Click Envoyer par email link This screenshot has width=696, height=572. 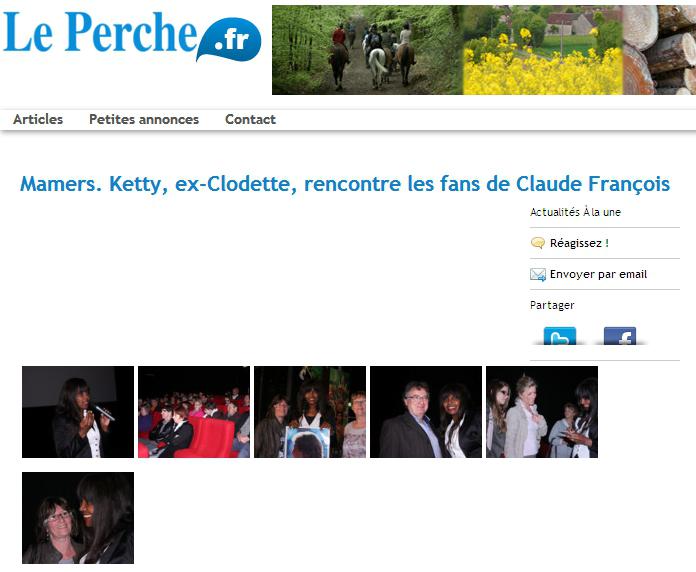coord(598,274)
